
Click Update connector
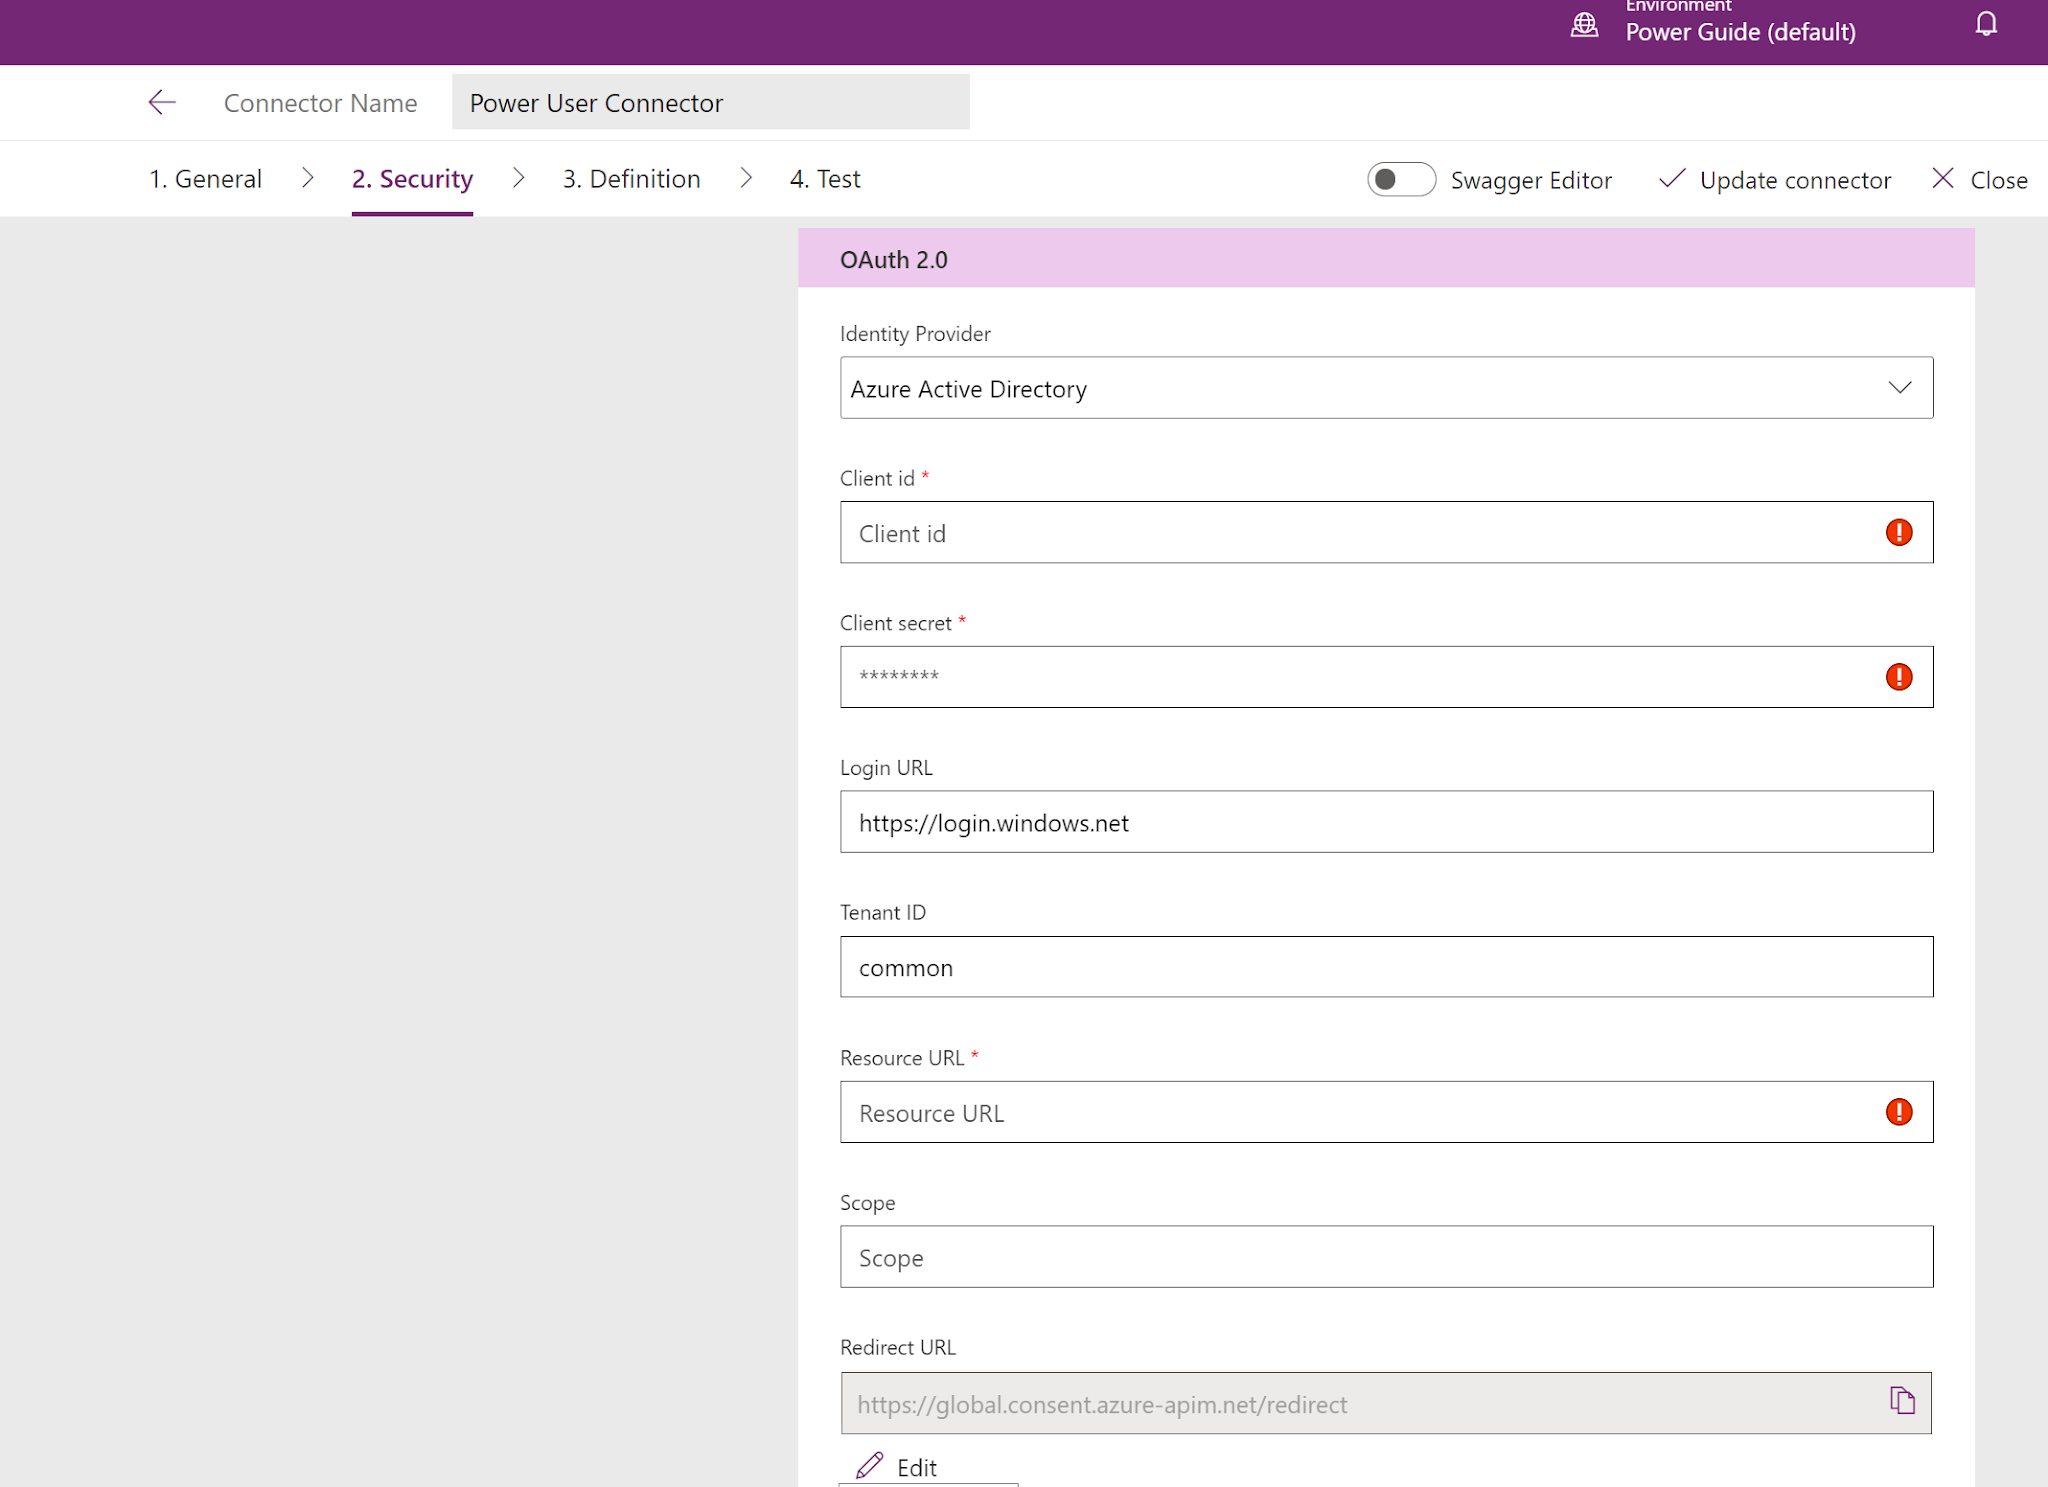click(x=1775, y=180)
